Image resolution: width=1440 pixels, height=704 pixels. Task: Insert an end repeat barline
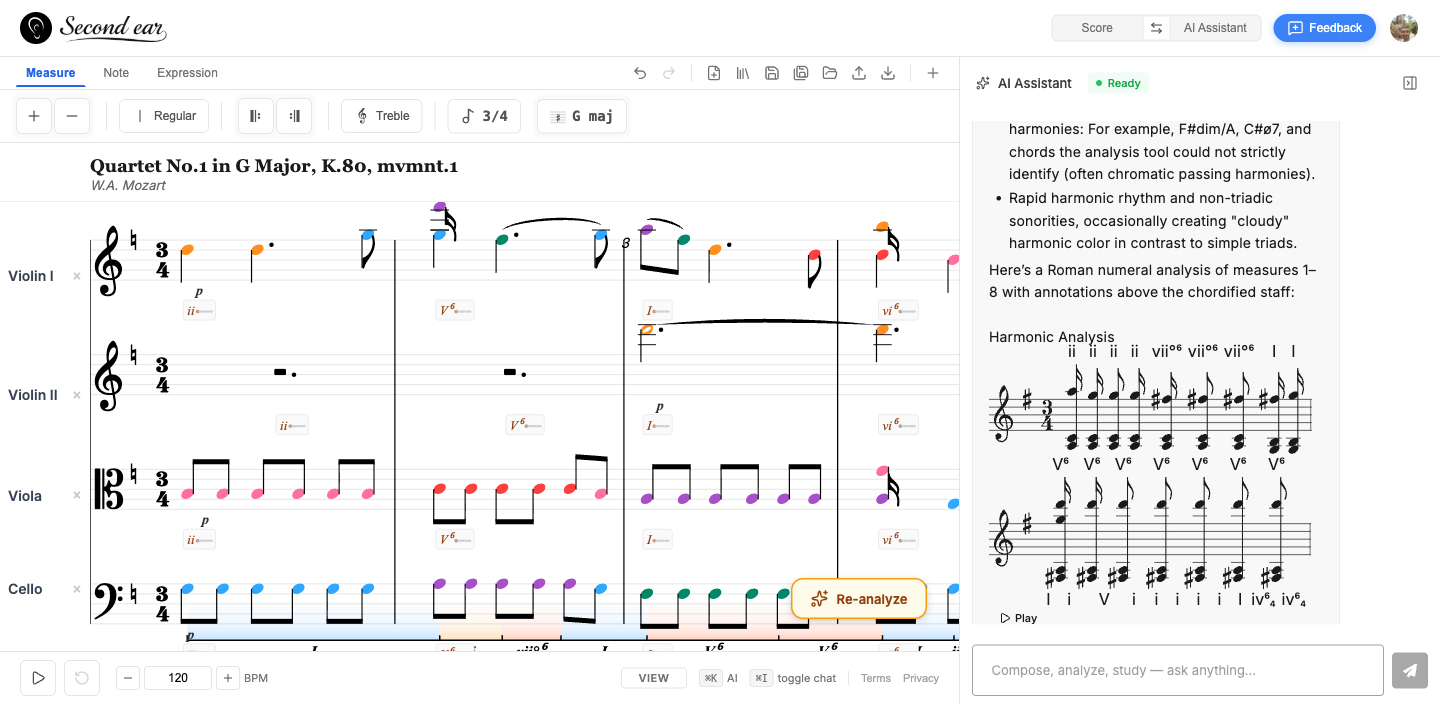coord(294,116)
